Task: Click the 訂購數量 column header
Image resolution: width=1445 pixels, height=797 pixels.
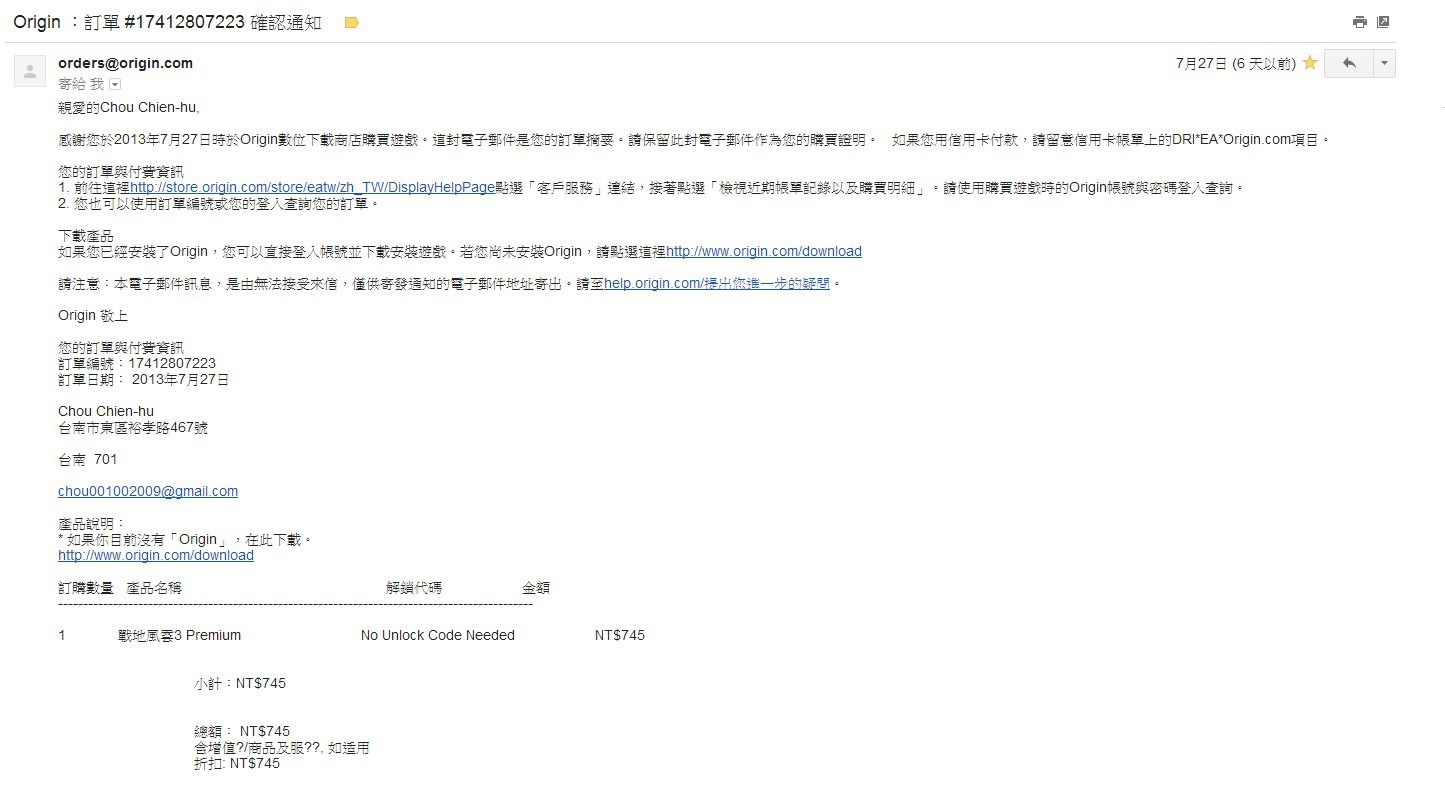Action: pos(86,587)
